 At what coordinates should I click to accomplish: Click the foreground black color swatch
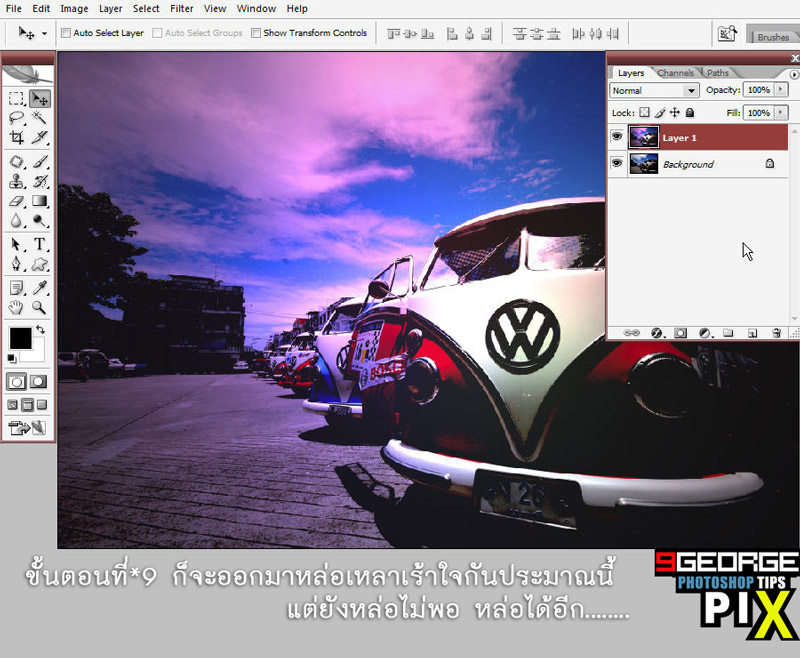pos(20,338)
